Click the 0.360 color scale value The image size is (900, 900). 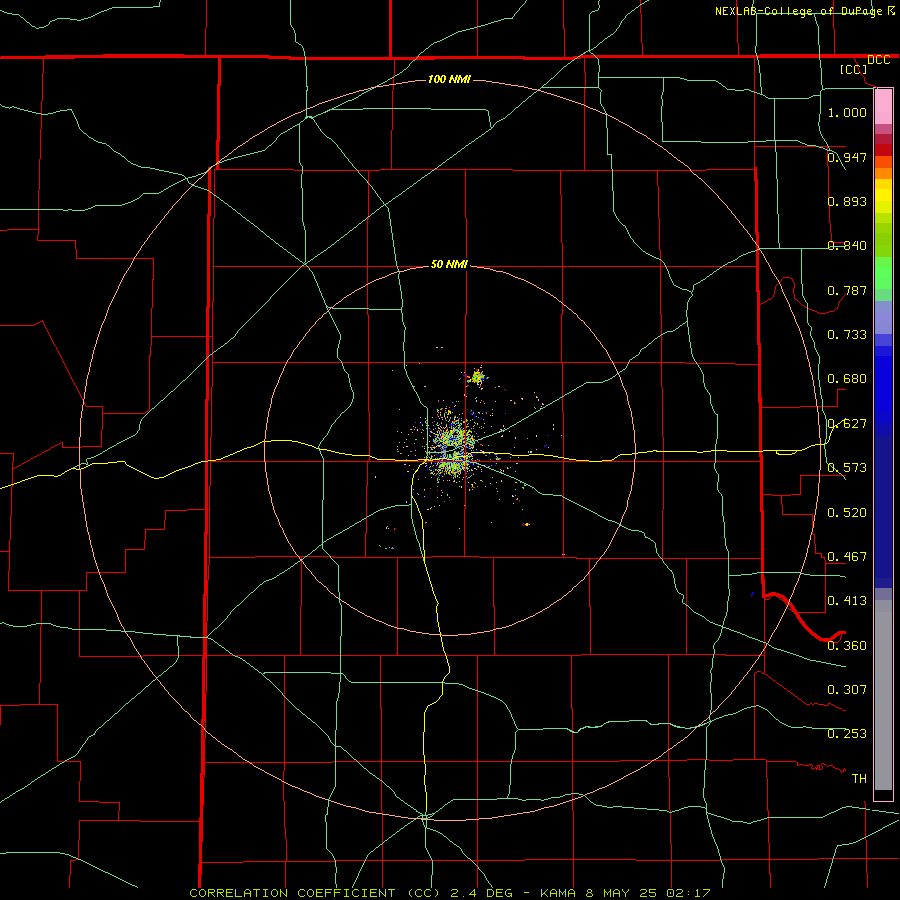(847, 645)
